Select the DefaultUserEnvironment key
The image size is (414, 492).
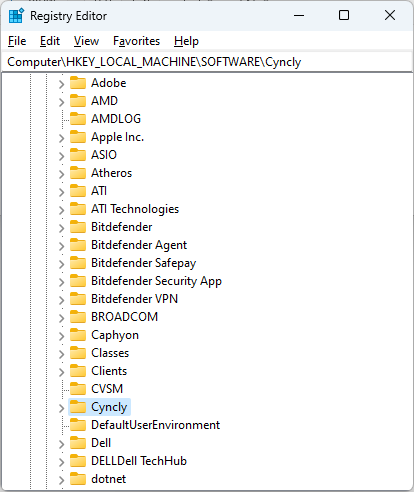(156, 425)
